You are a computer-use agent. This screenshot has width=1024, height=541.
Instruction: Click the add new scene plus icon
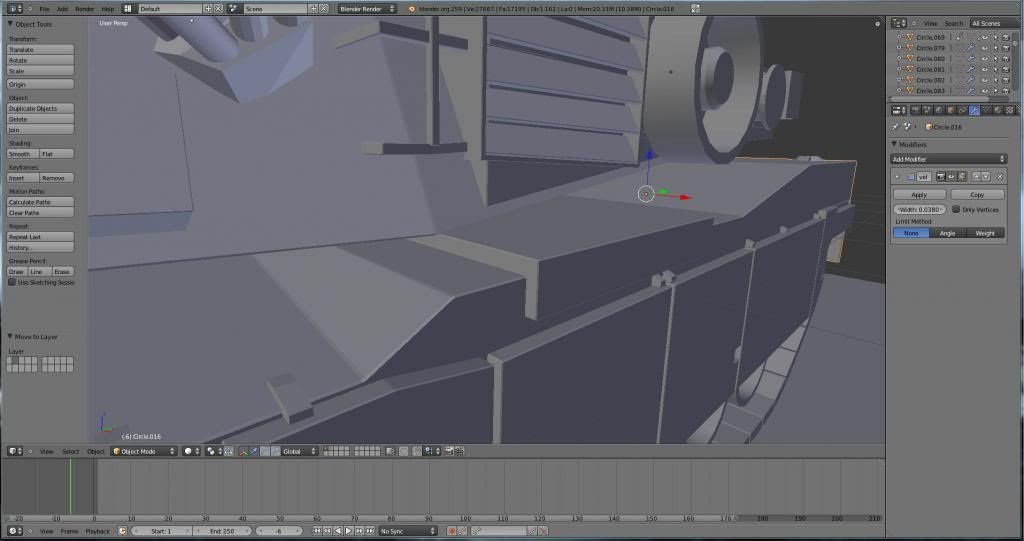(x=314, y=8)
